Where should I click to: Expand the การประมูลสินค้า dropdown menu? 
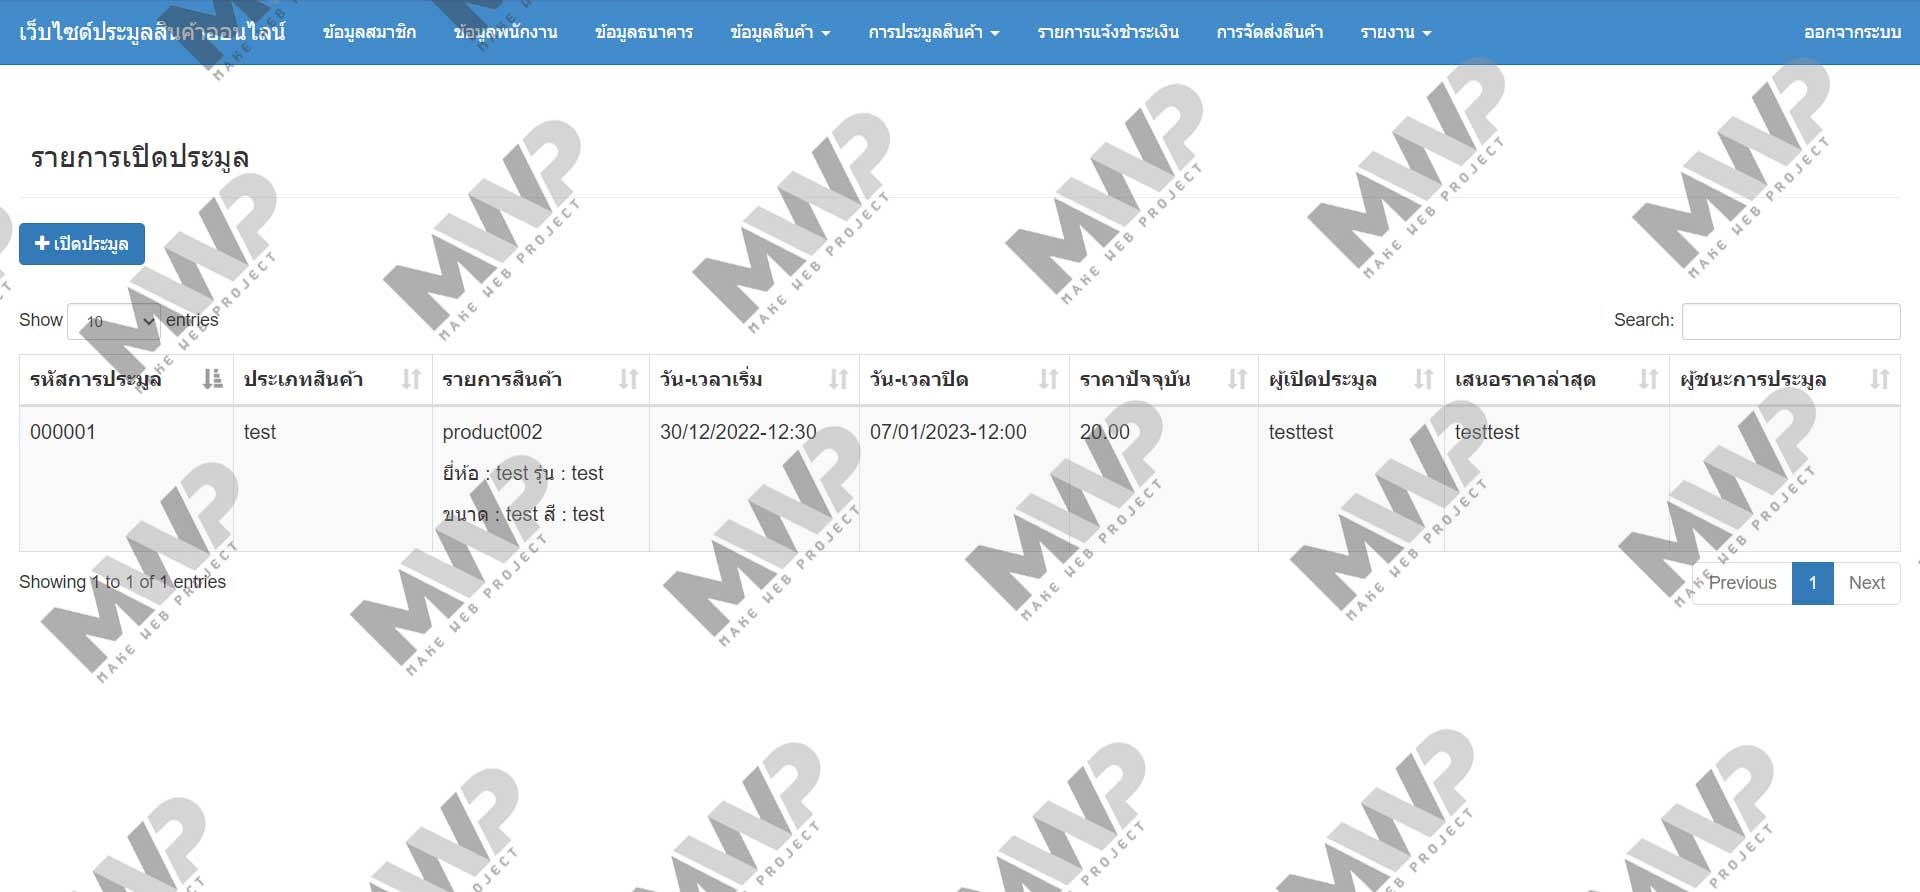click(934, 32)
